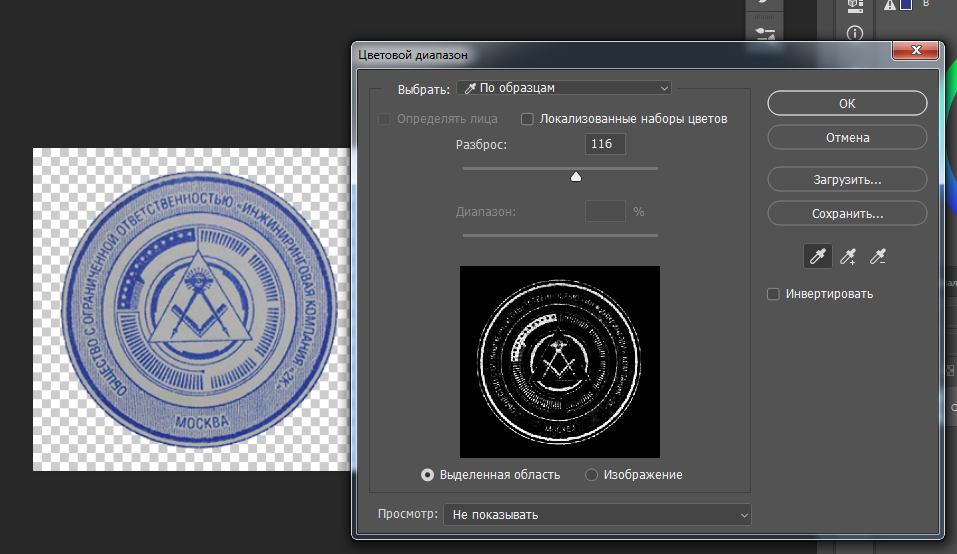Toggle the Инвертировать checkbox

point(773,294)
